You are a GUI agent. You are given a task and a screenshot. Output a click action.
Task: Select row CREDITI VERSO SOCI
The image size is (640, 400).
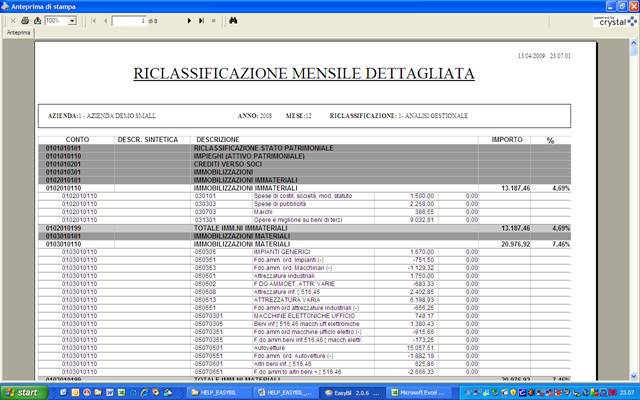tap(304, 164)
